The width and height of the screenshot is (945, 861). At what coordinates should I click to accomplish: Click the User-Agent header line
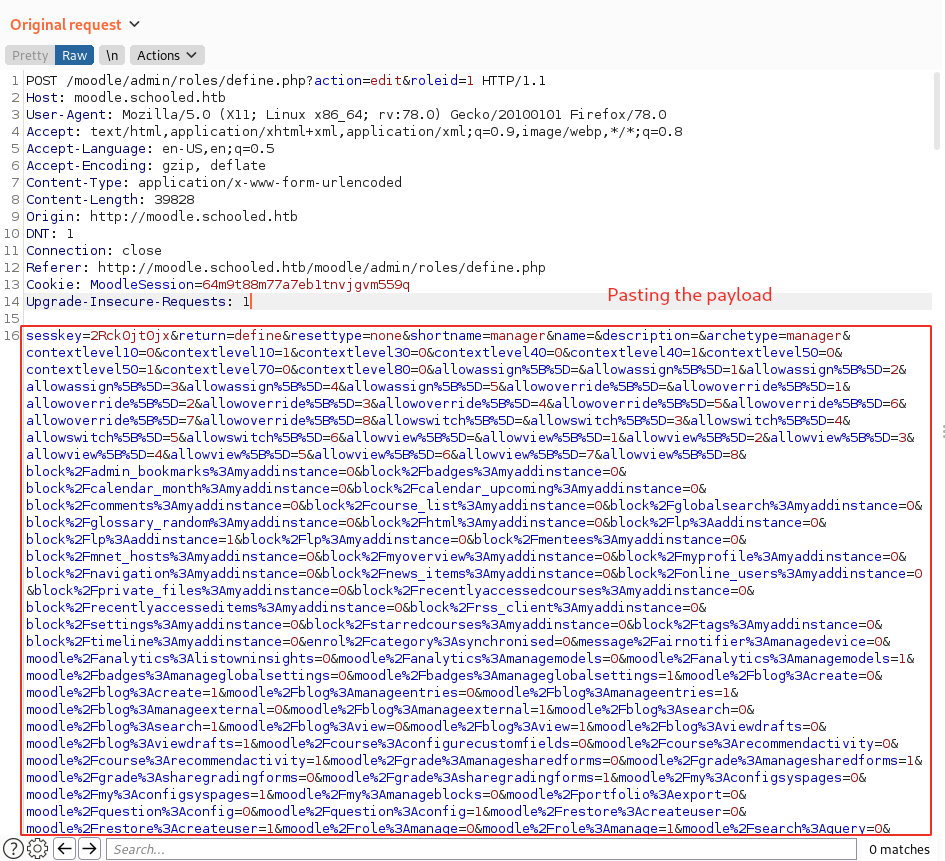(346, 114)
